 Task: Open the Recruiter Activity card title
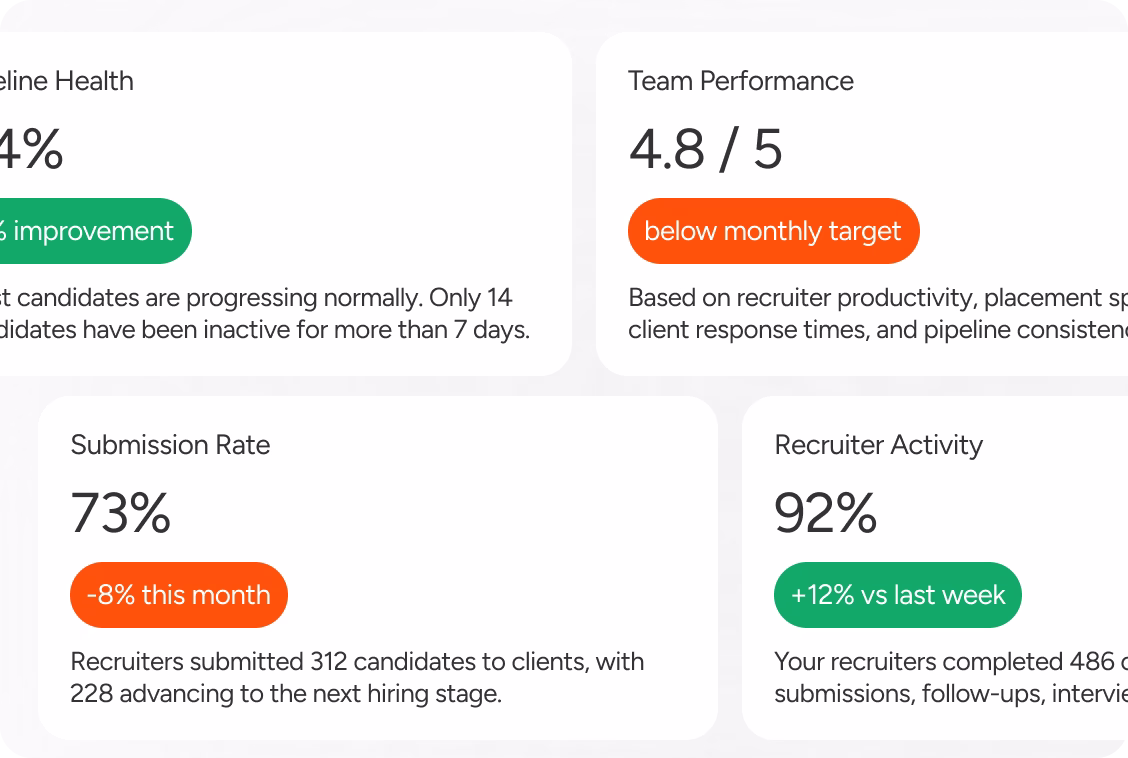pos(878,445)
